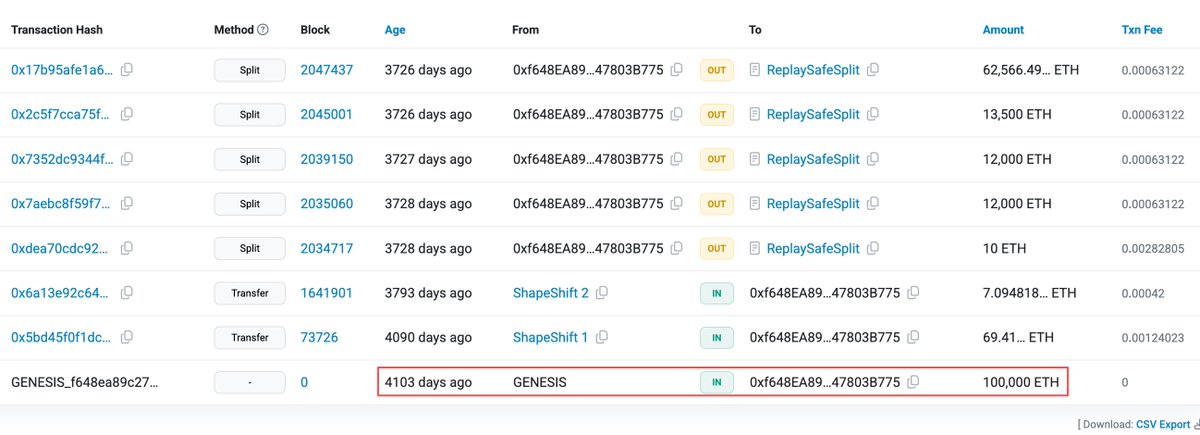This screenshot has height=435, width=1200.
Task: Copy ReplaySafeSplit address in block 2034717 row
Action: (873, 248)
